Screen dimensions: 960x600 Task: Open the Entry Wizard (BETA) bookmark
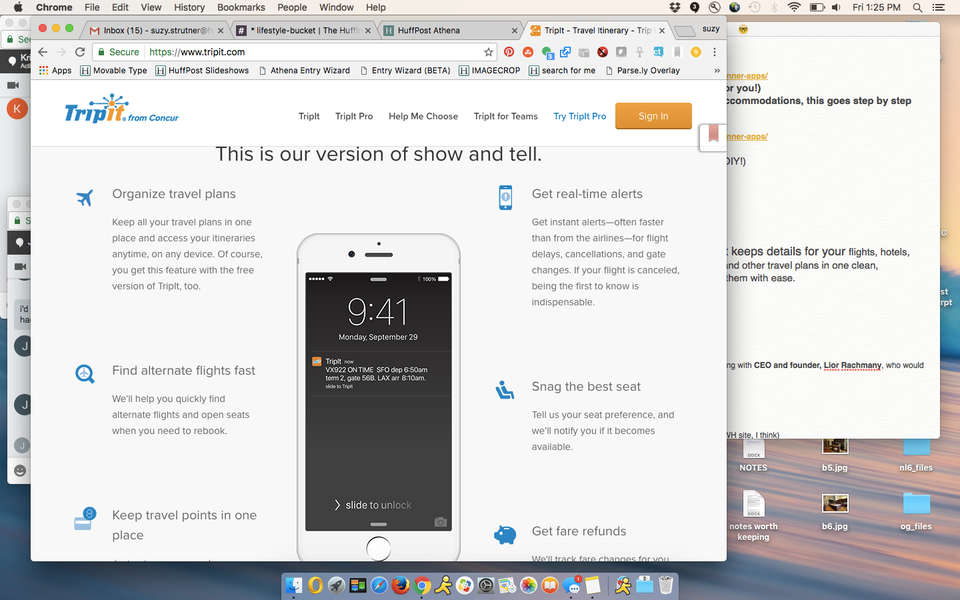click(x=405, y=70)
